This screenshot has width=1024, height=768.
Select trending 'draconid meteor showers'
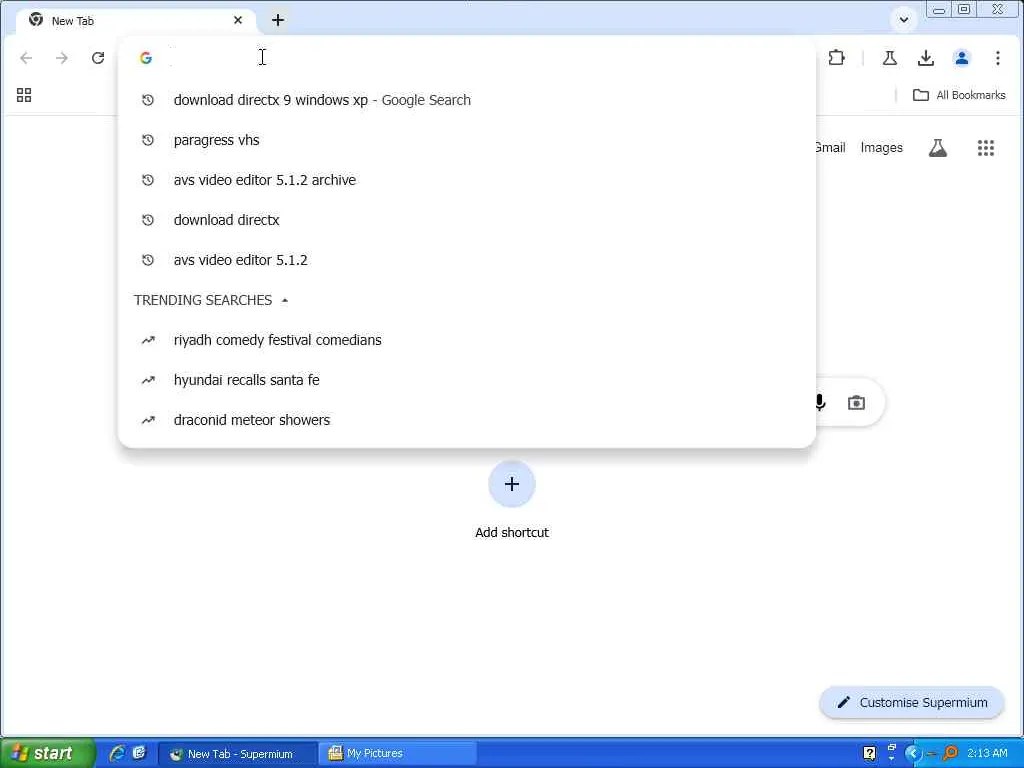coord(466,420)
